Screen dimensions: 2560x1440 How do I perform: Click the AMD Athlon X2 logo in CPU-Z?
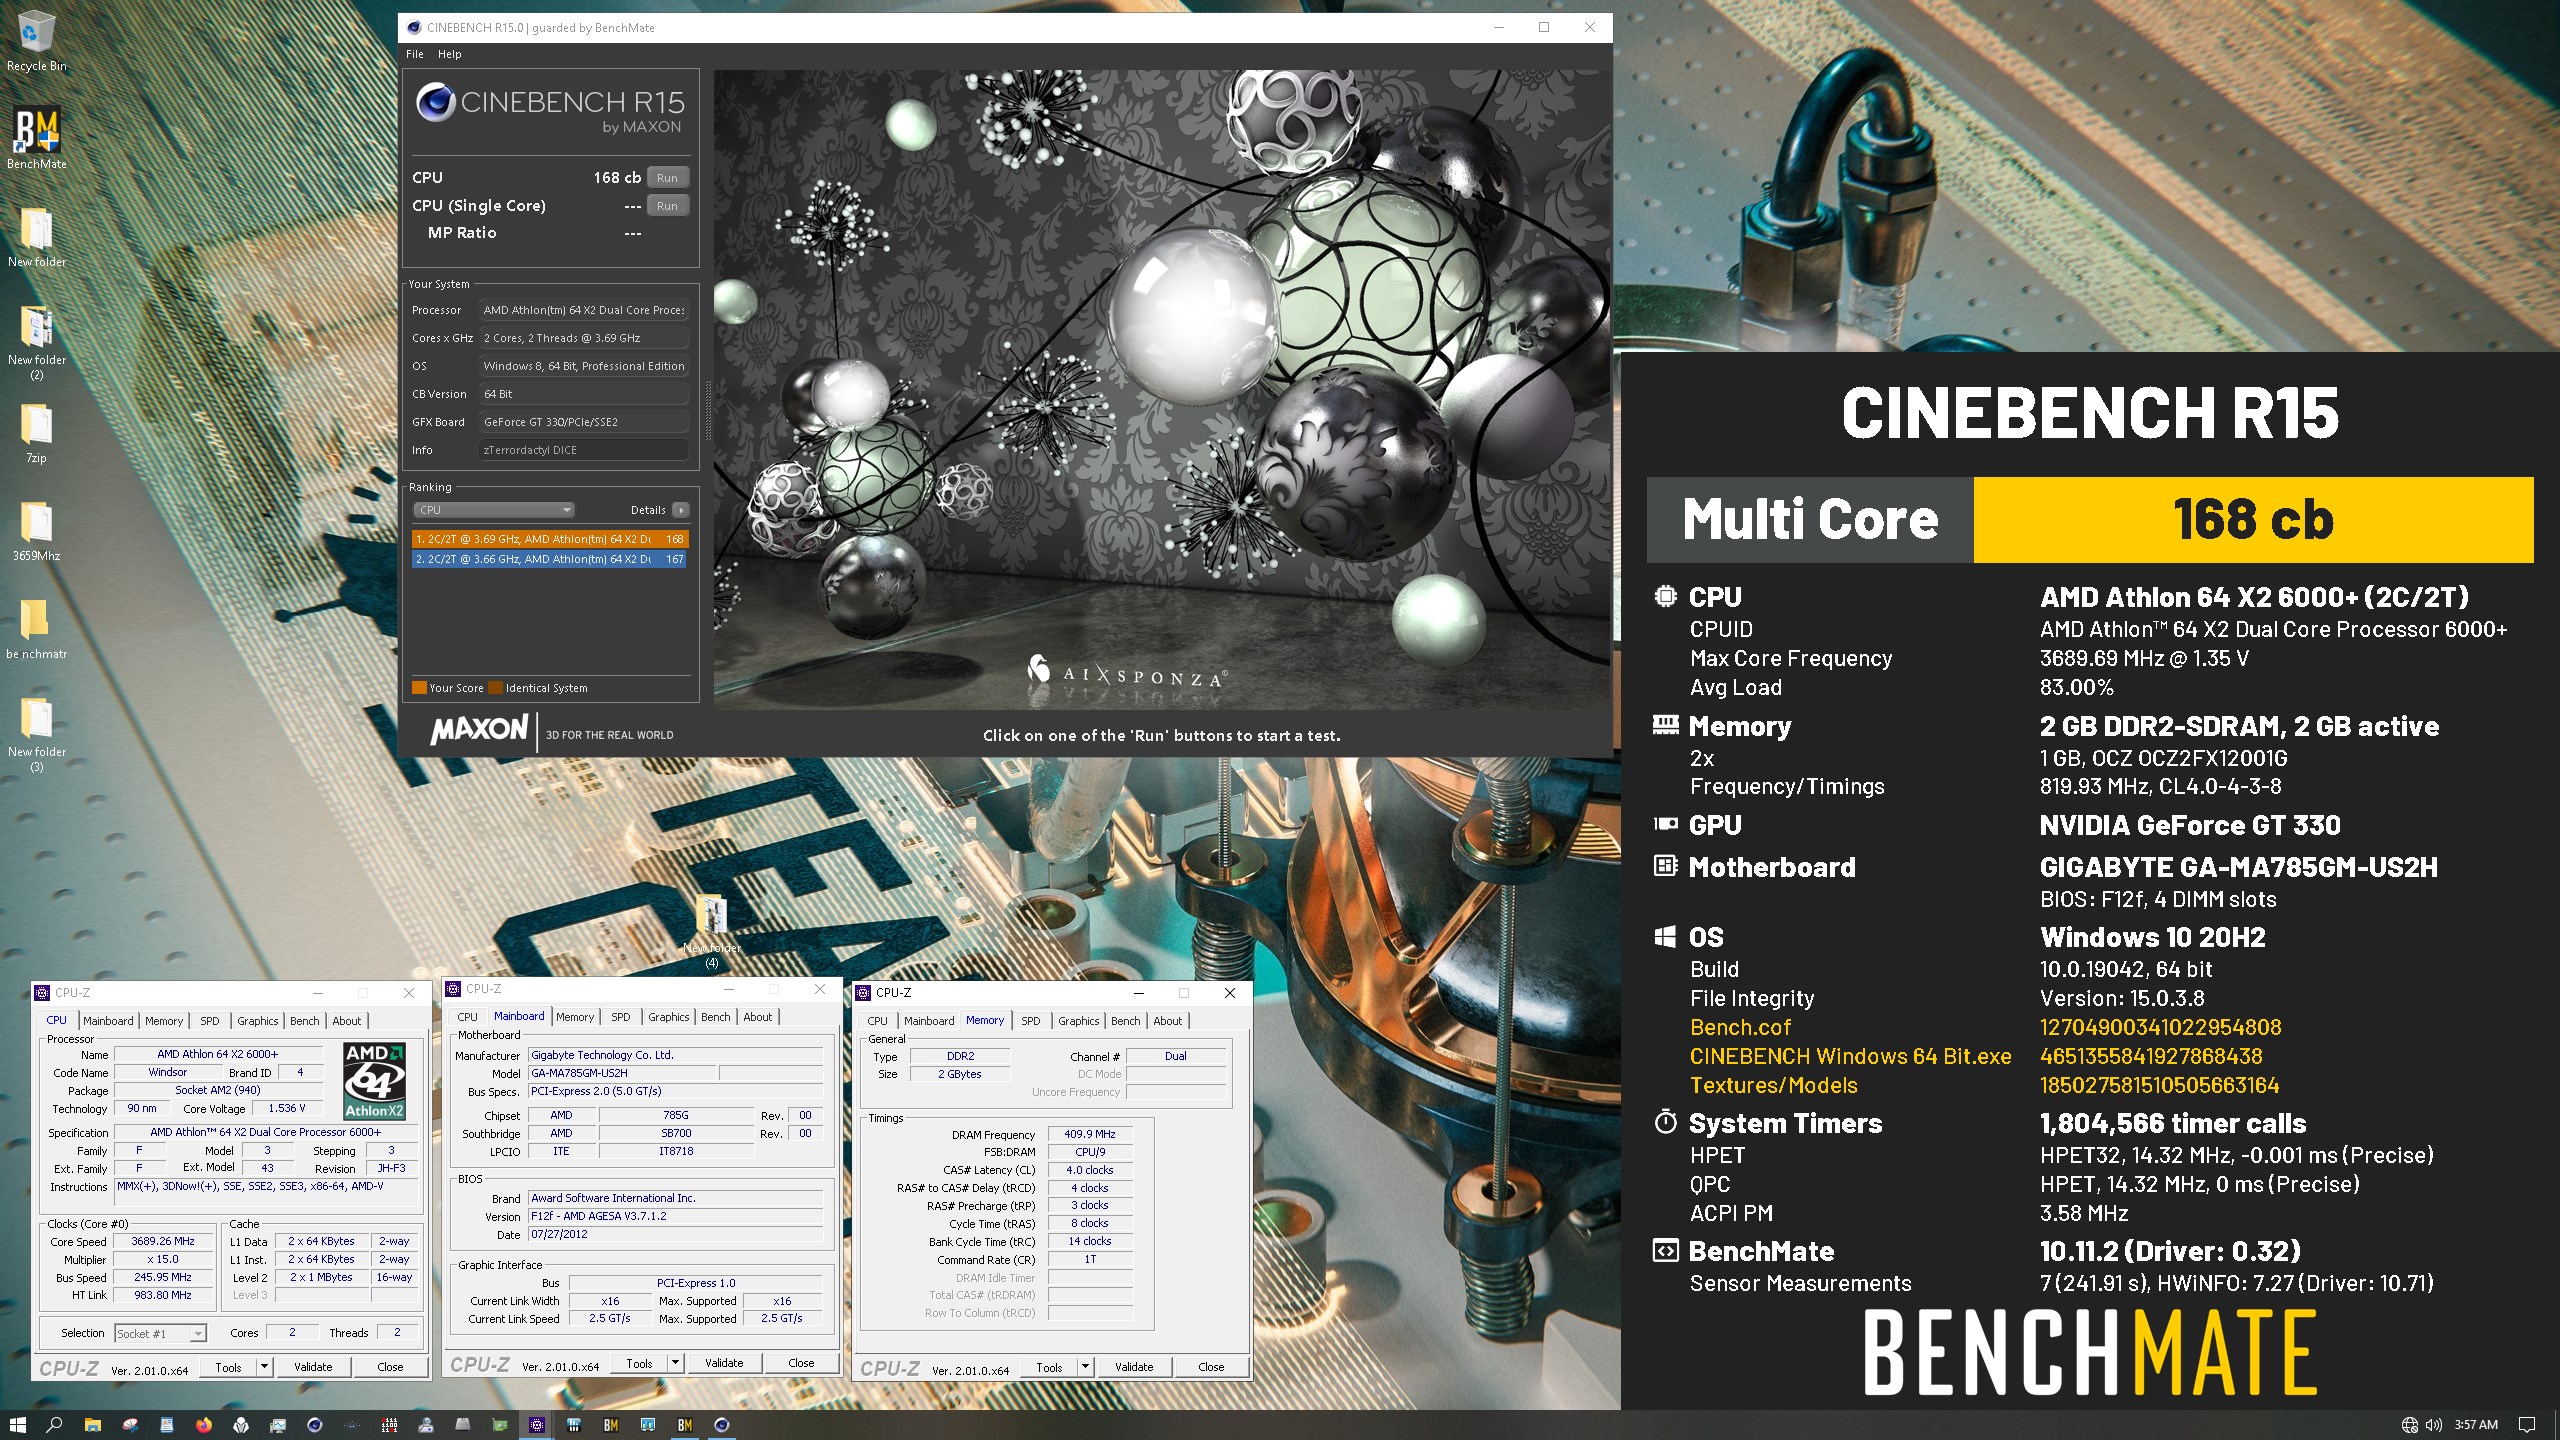coord(374,1080)
